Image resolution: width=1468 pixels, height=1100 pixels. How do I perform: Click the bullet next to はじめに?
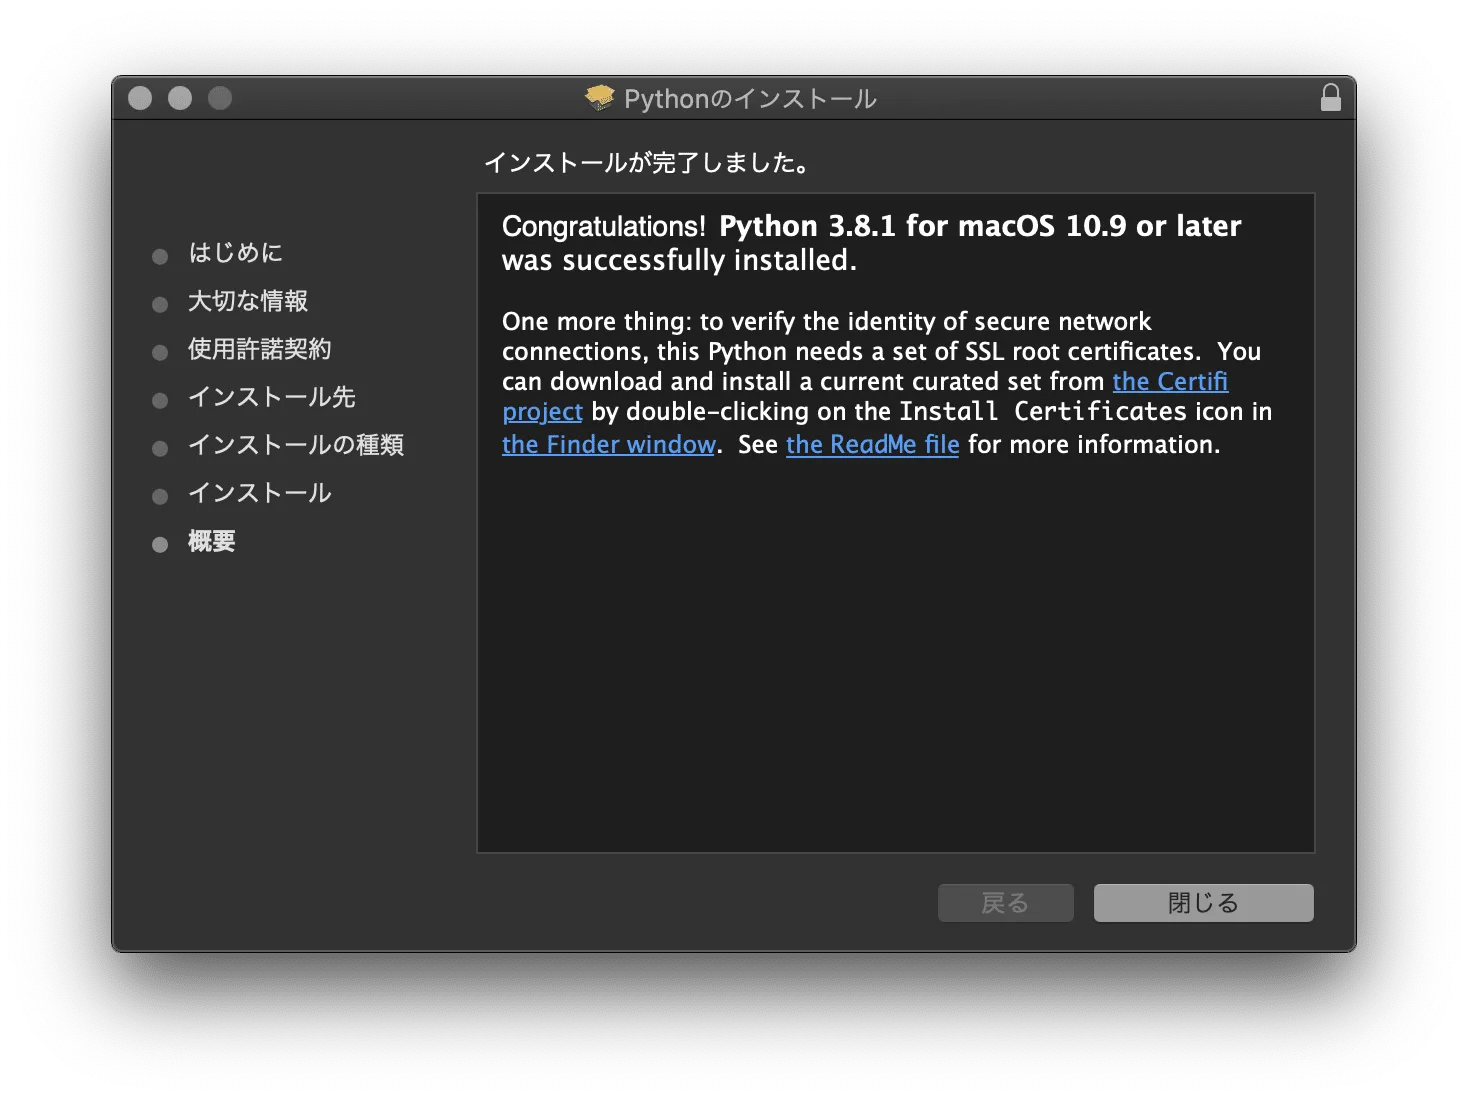click(x=160, y=257)
